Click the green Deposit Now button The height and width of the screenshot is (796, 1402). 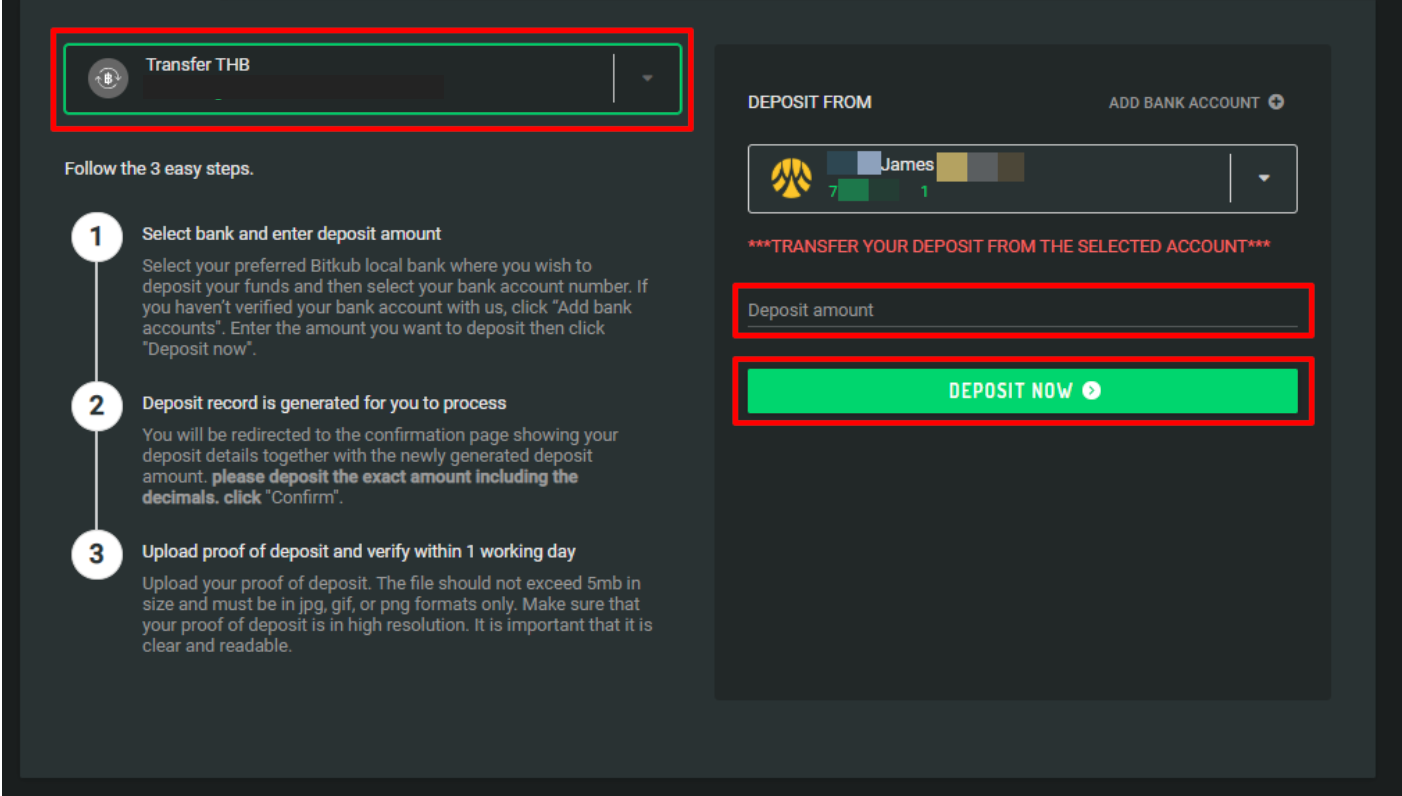(1022, 391)
